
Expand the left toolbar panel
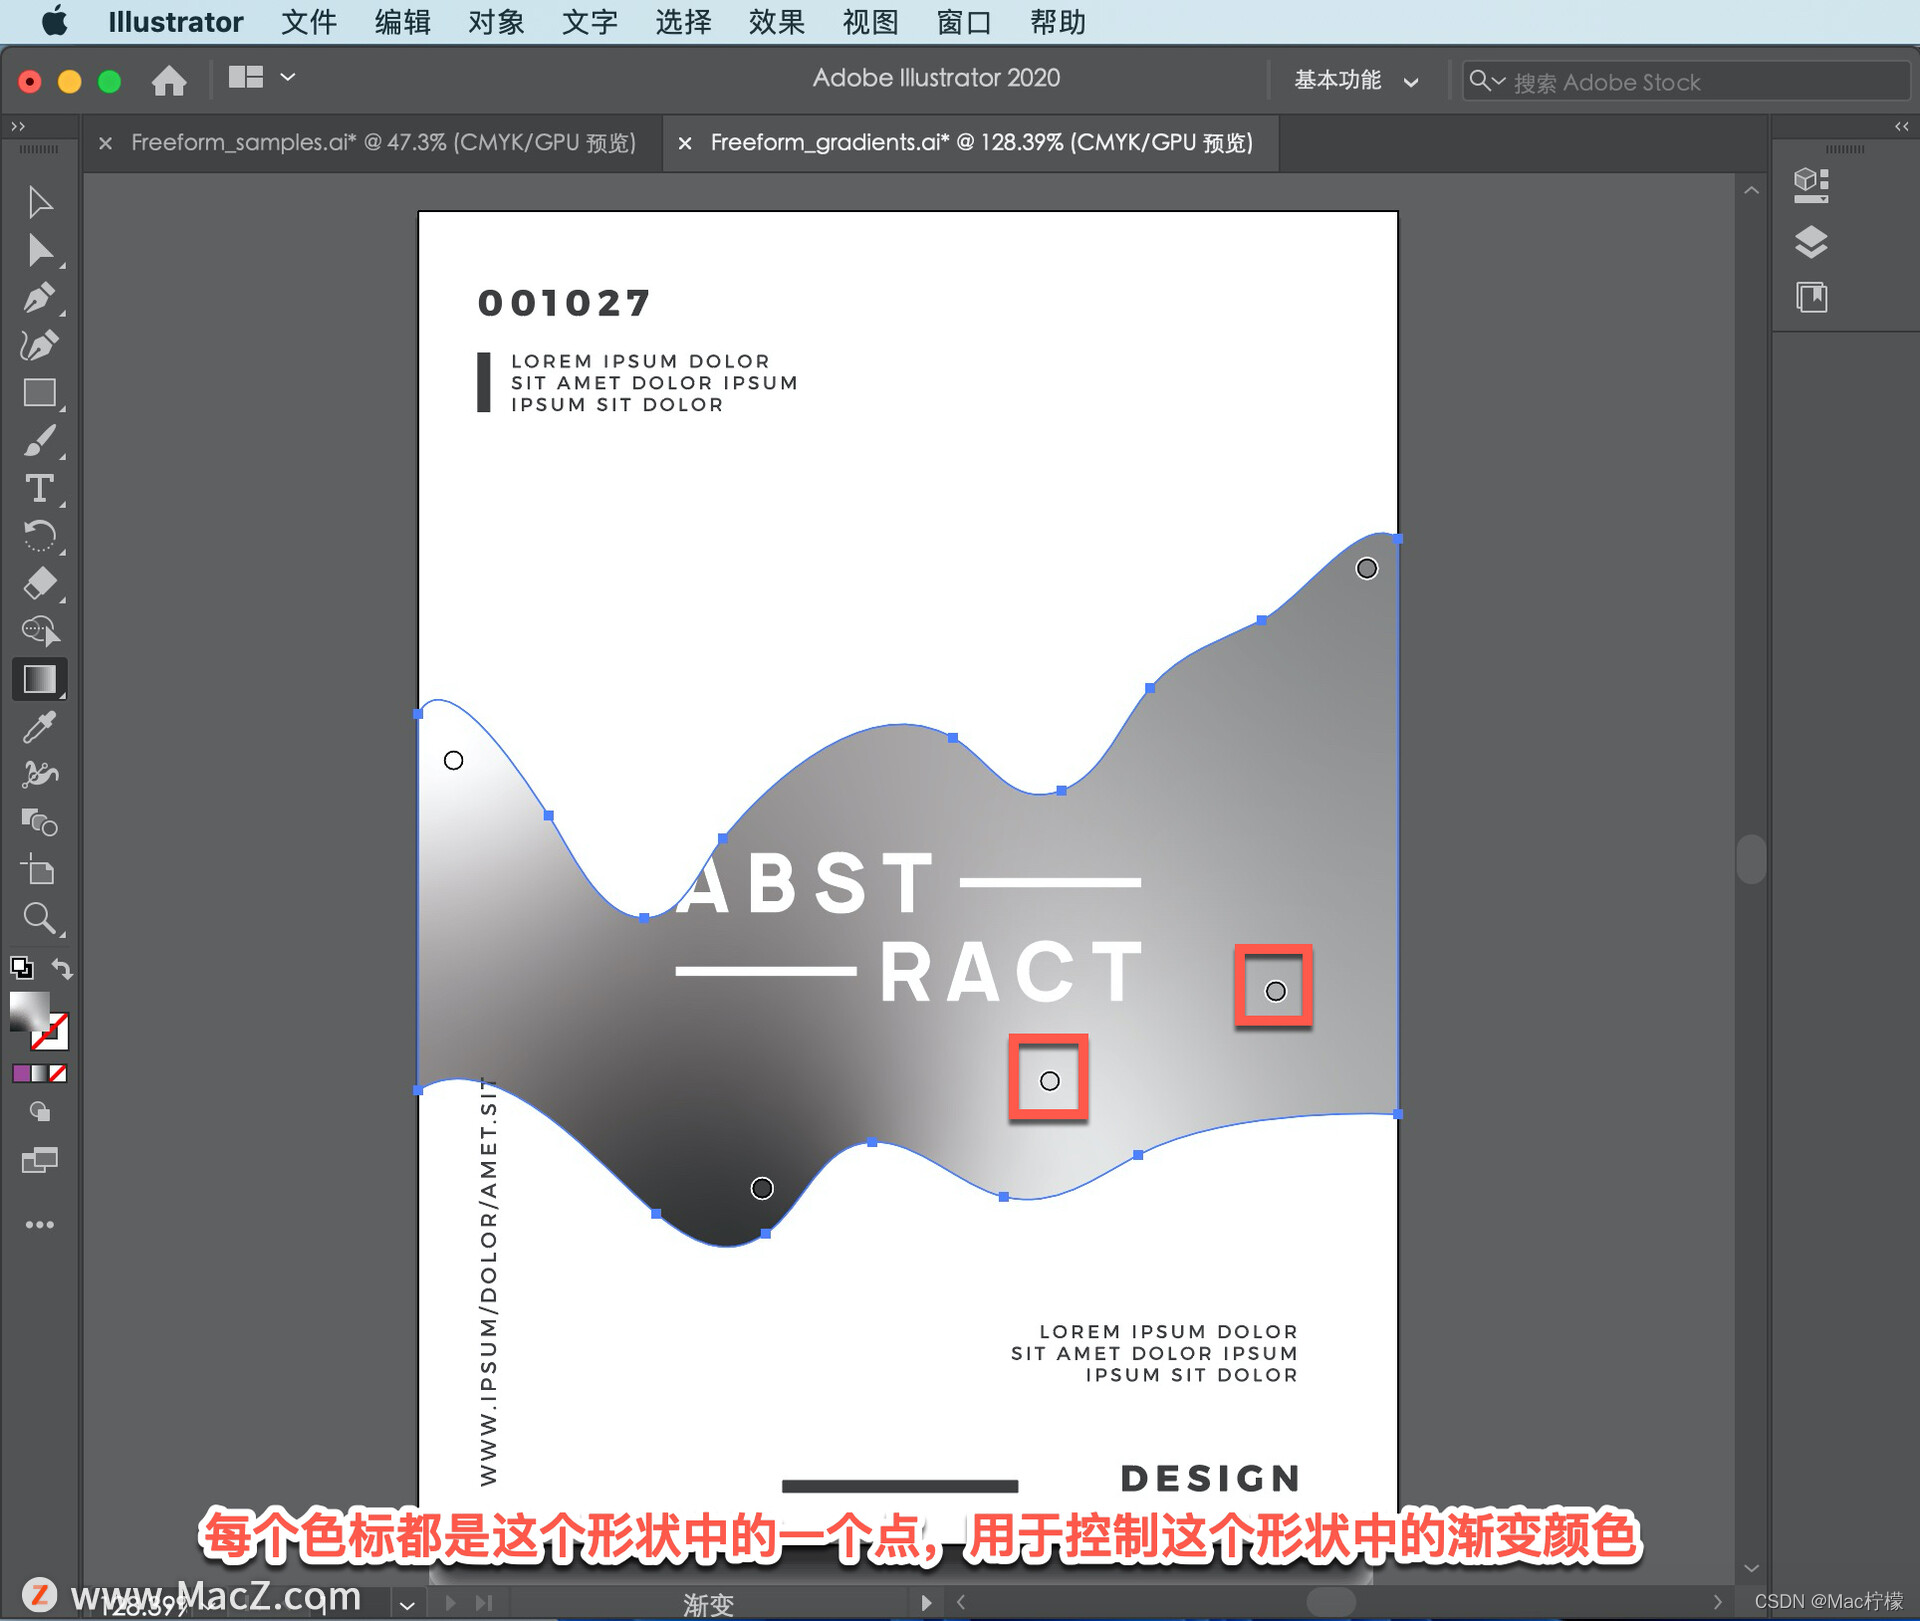(17, 126)
